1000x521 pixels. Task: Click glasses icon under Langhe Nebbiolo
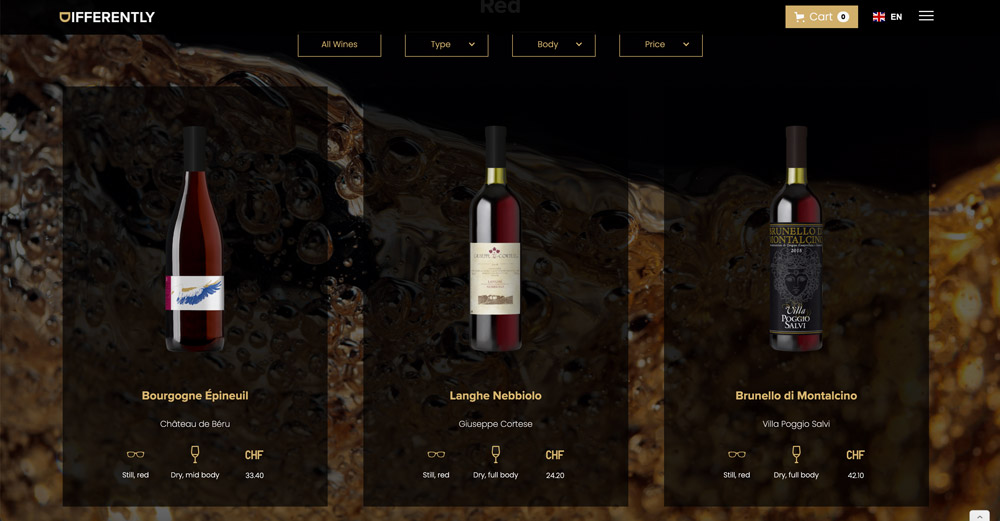click(436, 455)
